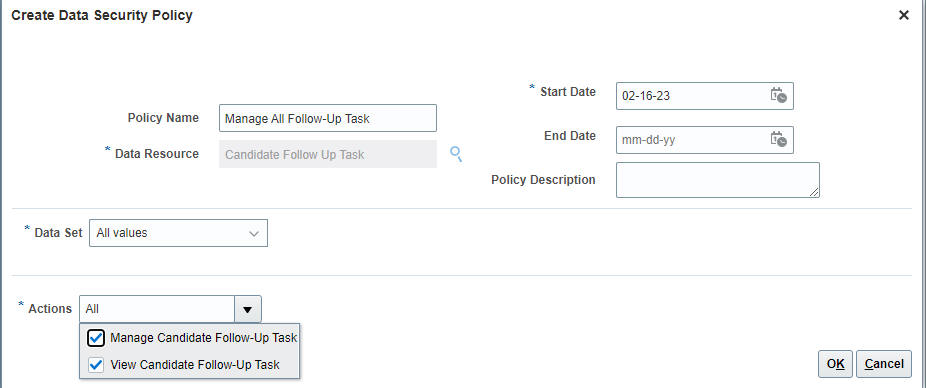Confirm the policy with the OK button
926x388 pixels.
(835, 364)
